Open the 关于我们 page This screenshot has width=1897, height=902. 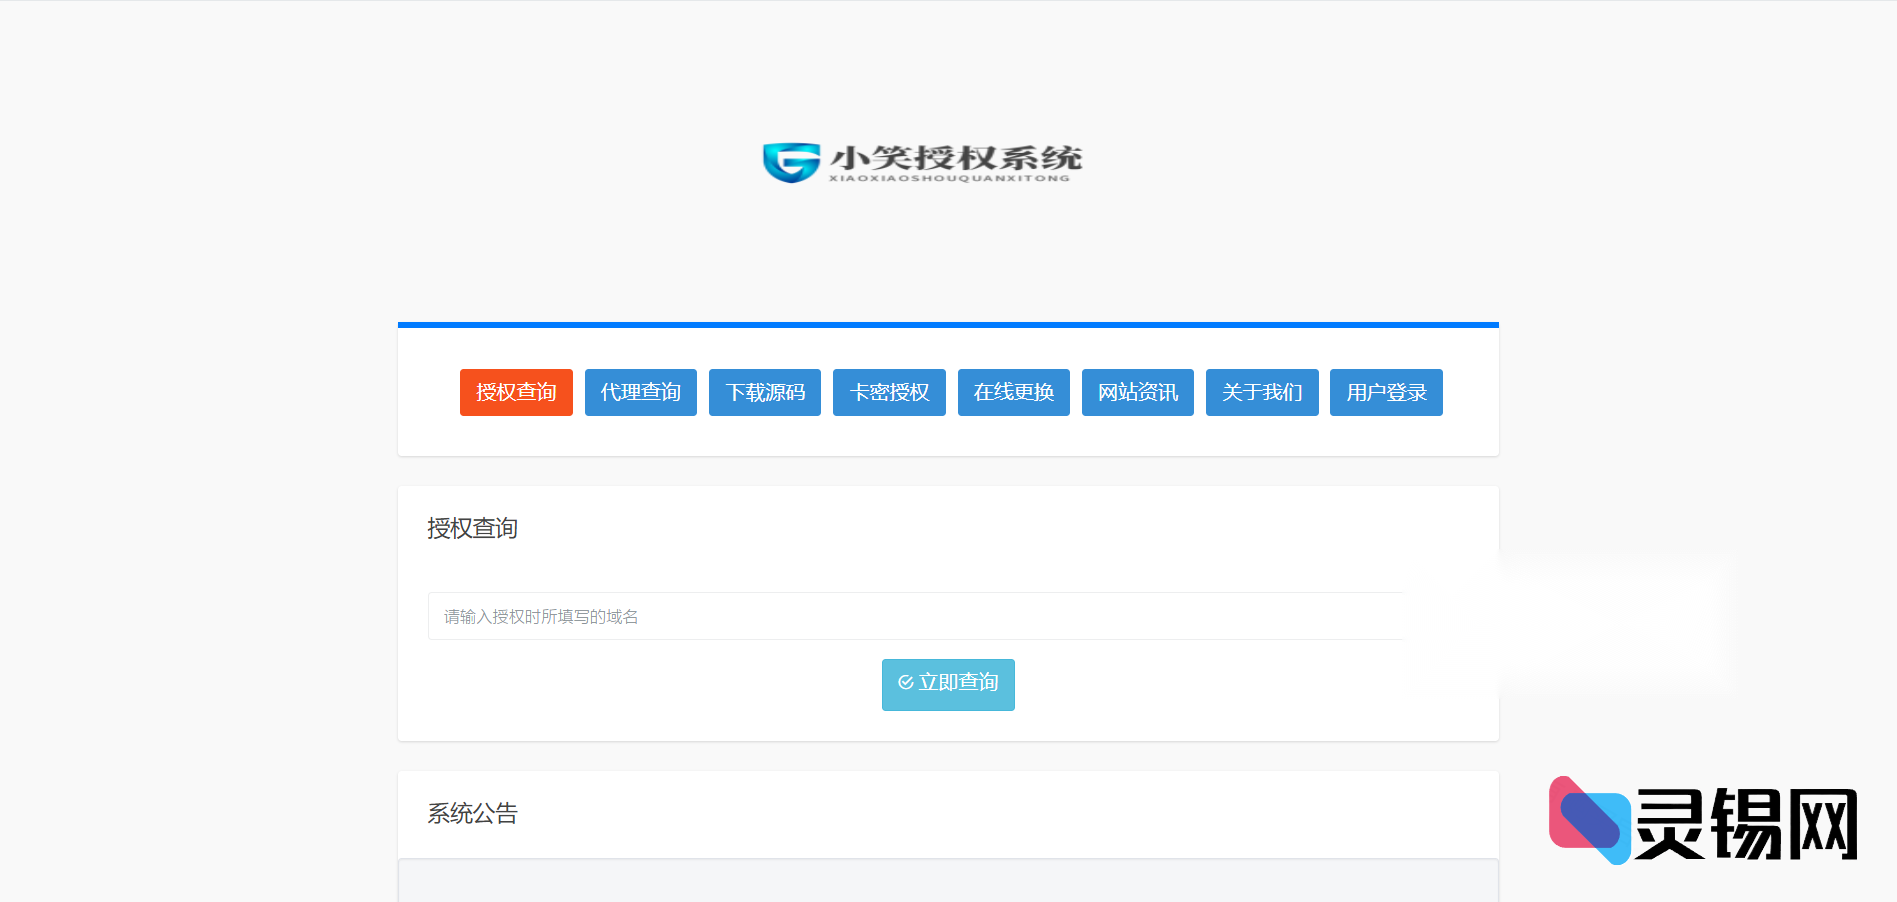click(x=1261, y=392)
